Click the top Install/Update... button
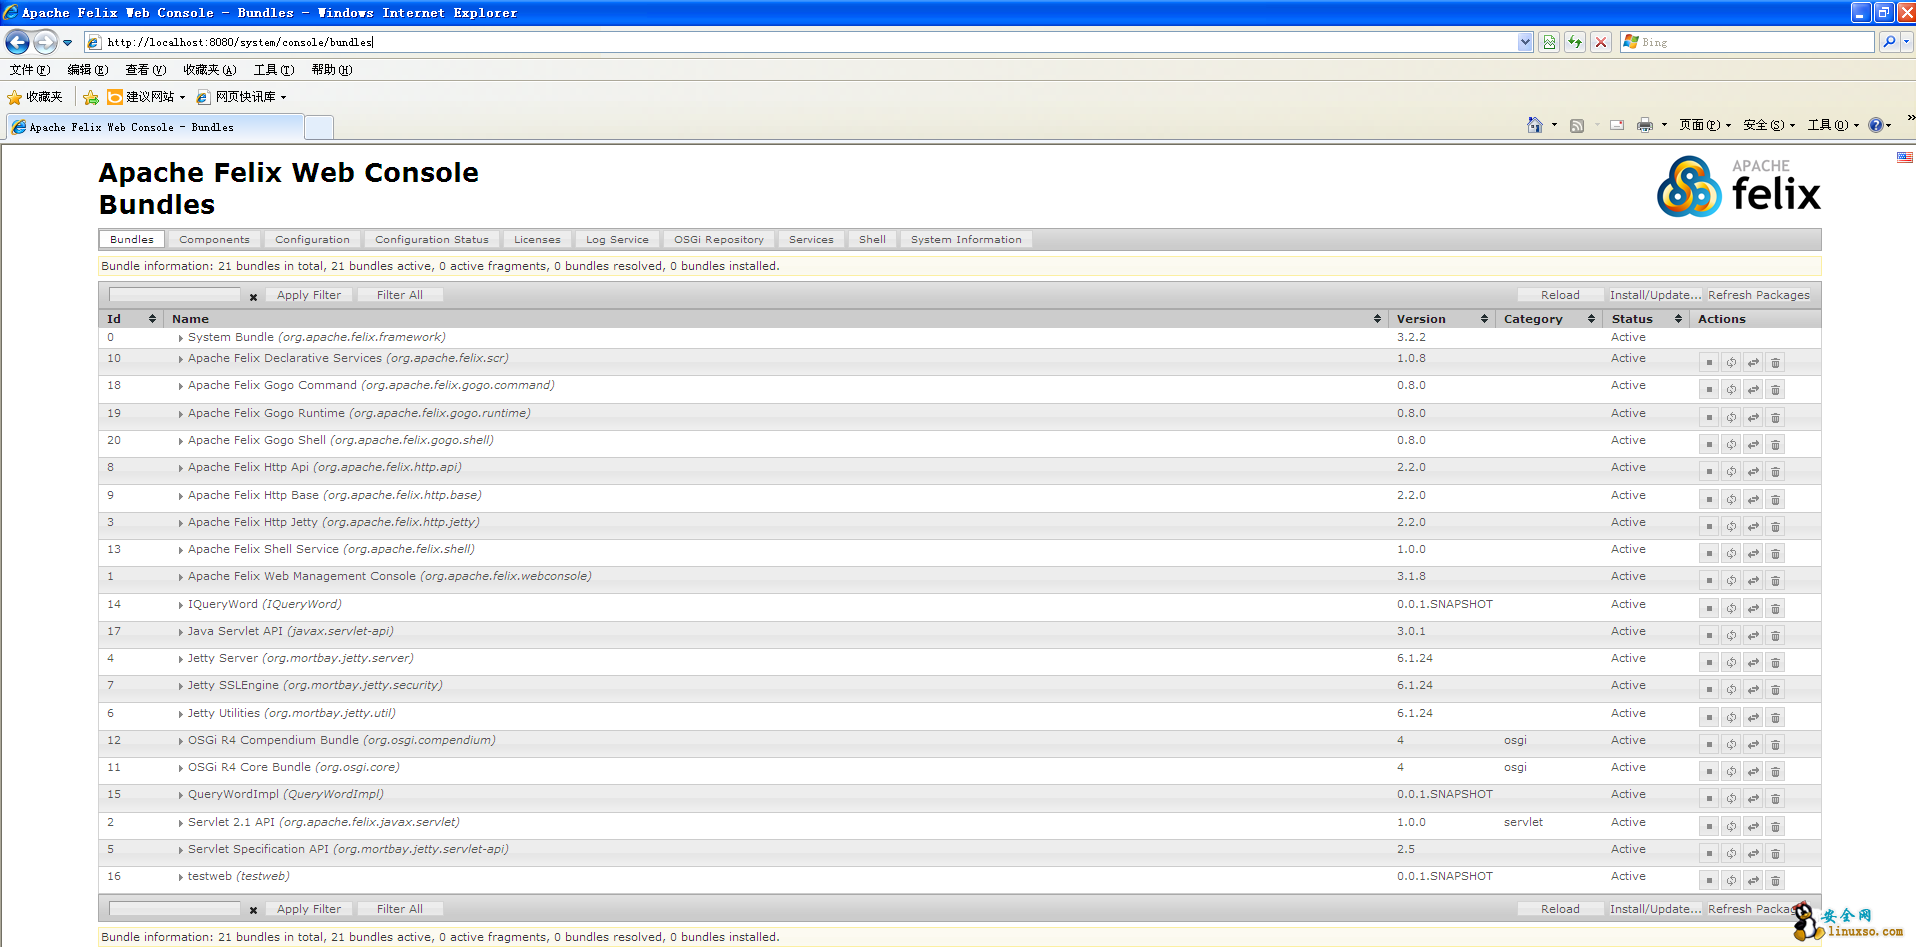The height and width of the screenshot is (947, 1916). pos(1654,295)
